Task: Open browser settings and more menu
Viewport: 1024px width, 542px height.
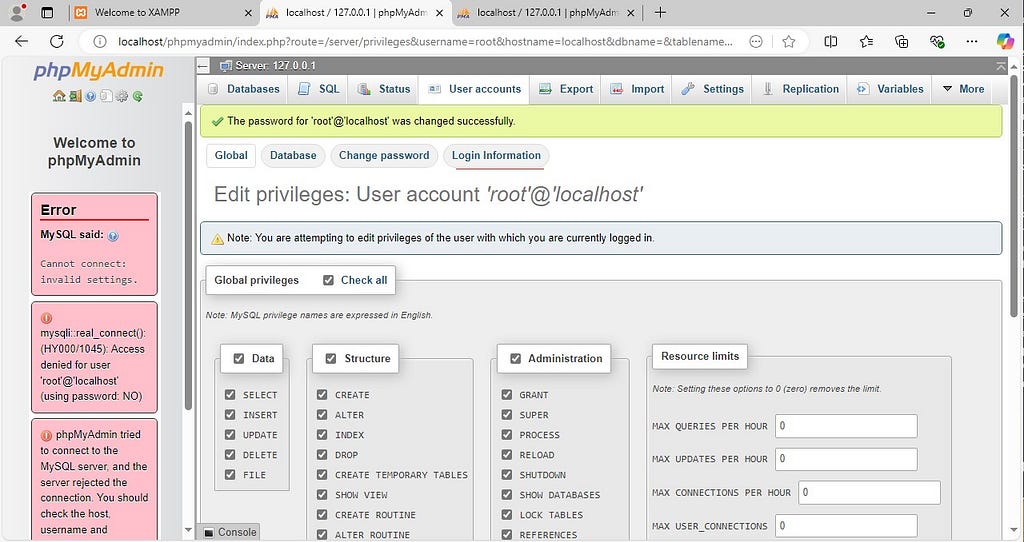Action: coord(972,42)
